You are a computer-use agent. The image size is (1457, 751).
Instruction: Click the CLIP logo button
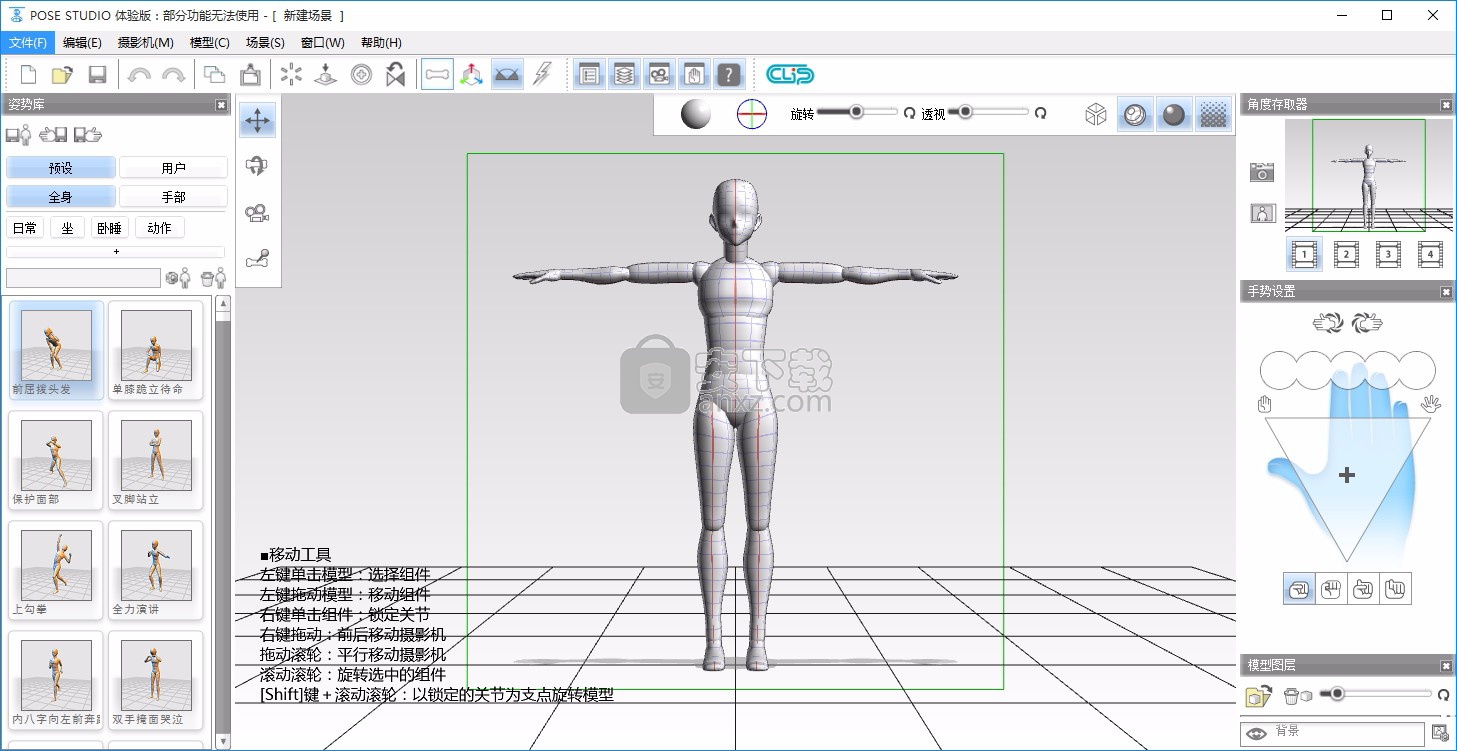pyautogui.click(x=790, y=75)
